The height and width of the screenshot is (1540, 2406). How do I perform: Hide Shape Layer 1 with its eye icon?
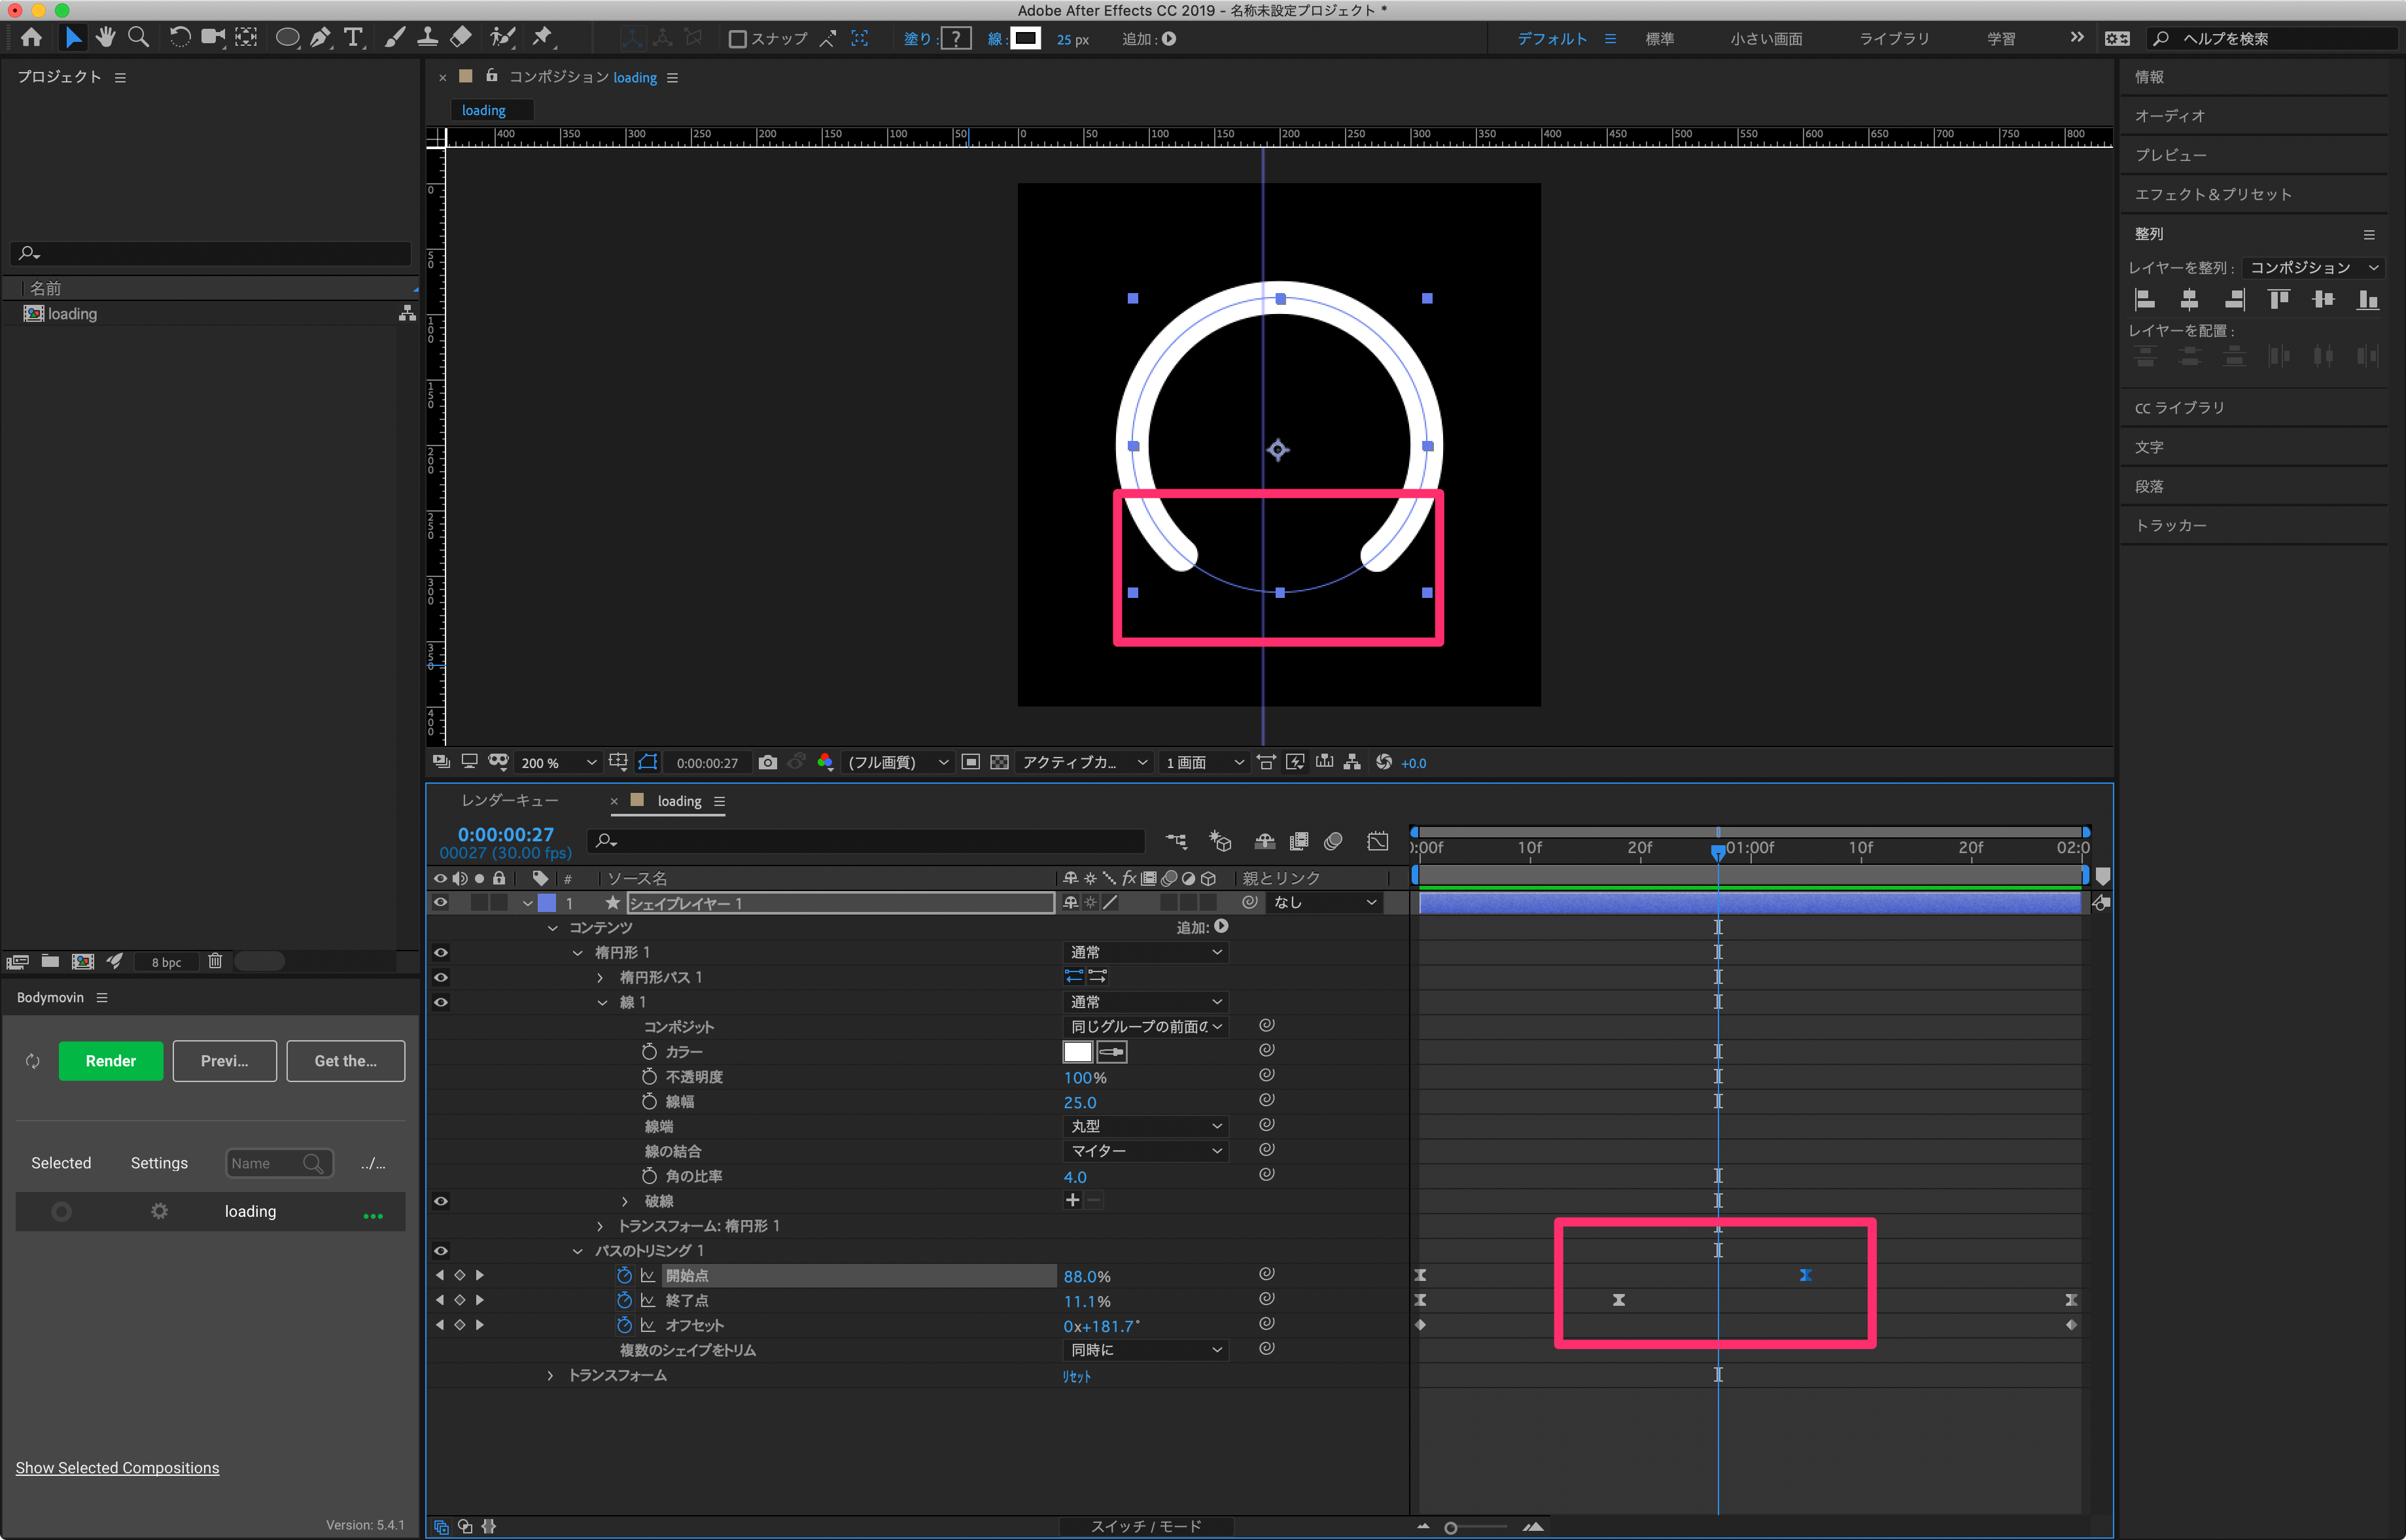coord(440,903)
